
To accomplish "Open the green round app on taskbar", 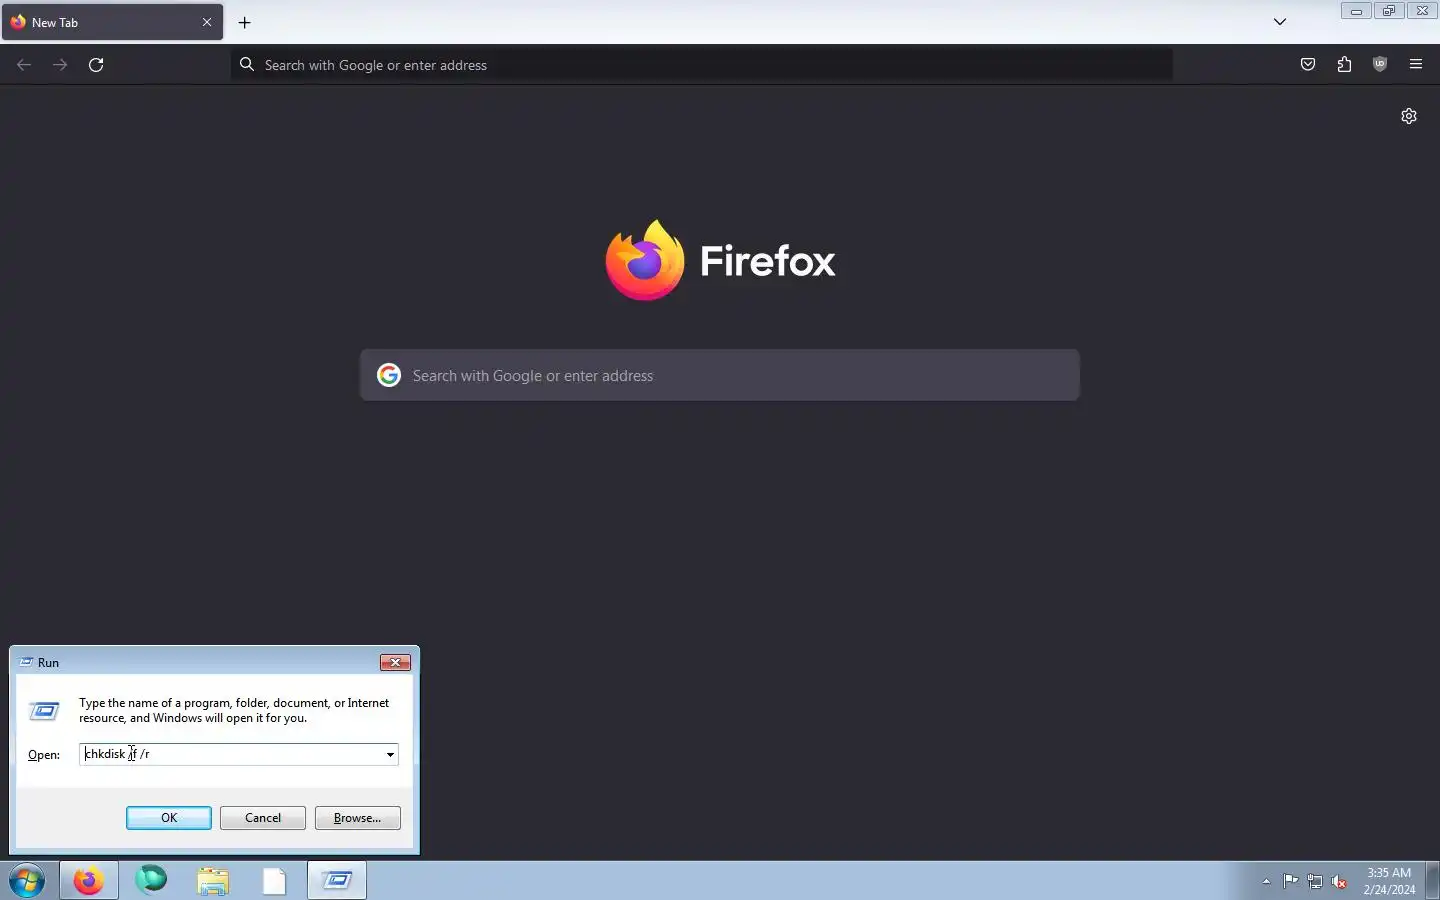I will click(151, 880).
